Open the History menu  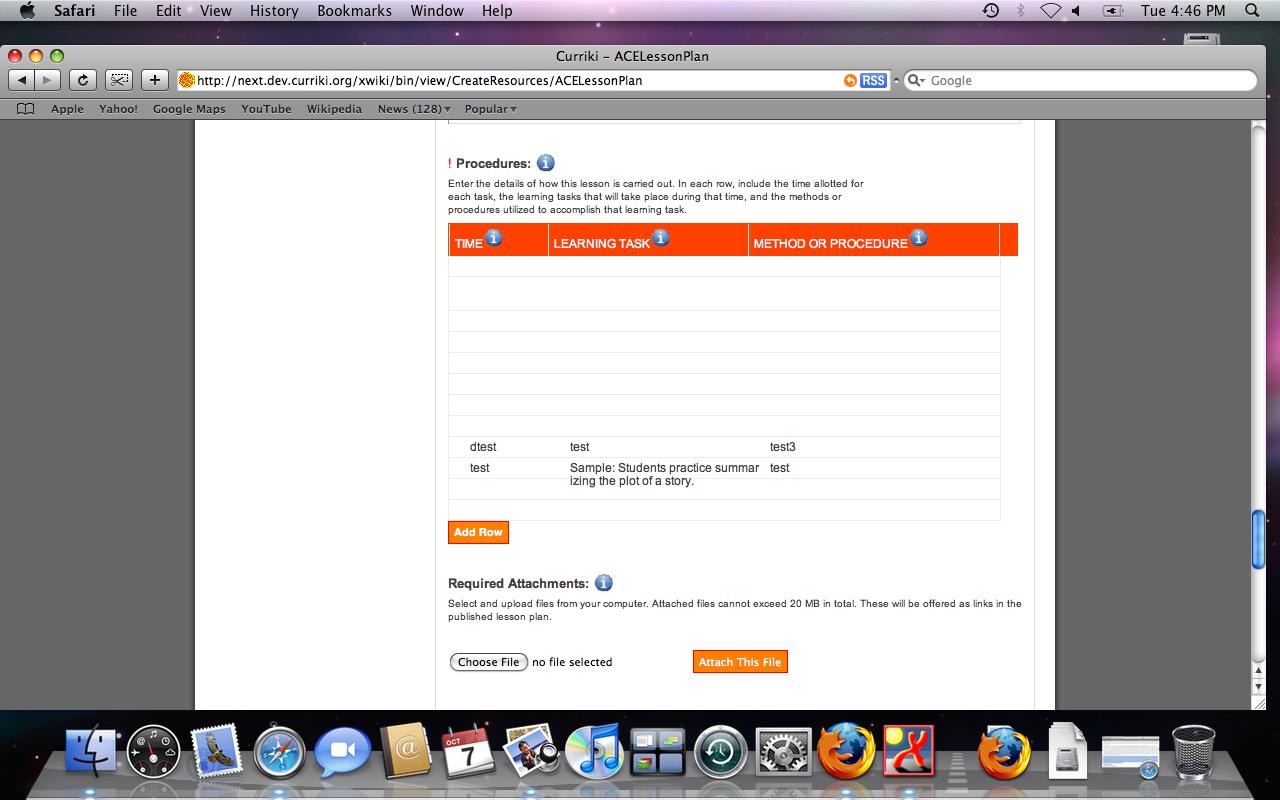(x=274, y=10)
